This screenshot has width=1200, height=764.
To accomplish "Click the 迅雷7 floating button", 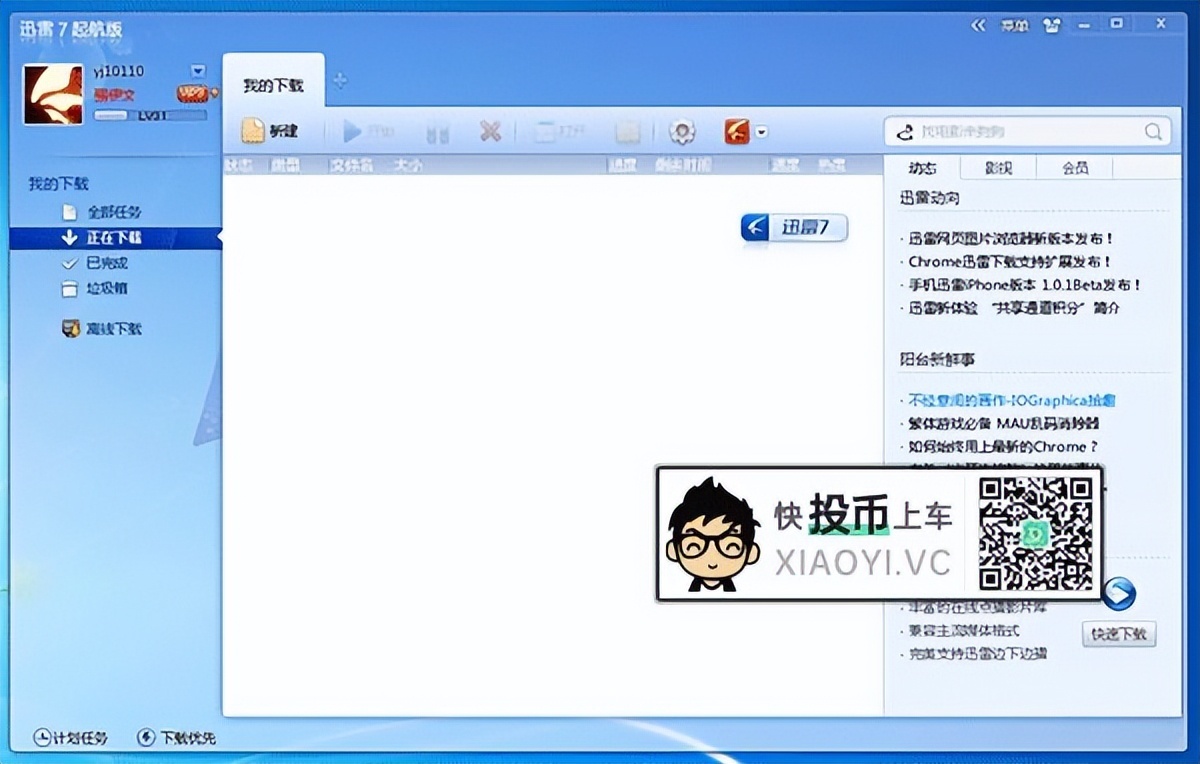I will 794,227.
